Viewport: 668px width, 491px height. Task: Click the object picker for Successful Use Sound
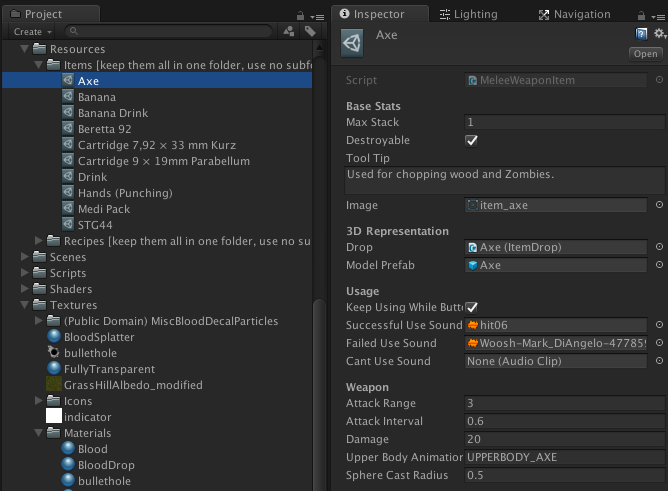[659, 325]
